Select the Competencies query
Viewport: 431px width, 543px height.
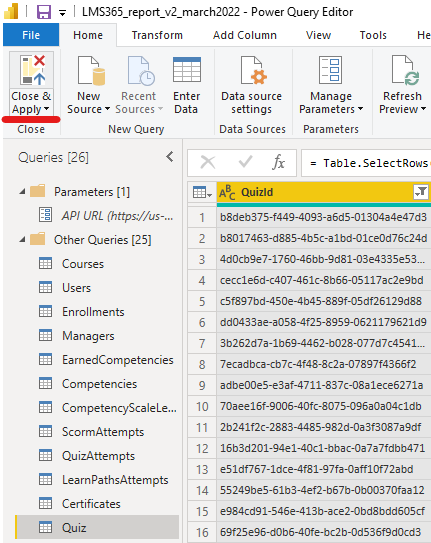(x=100, y=384)
